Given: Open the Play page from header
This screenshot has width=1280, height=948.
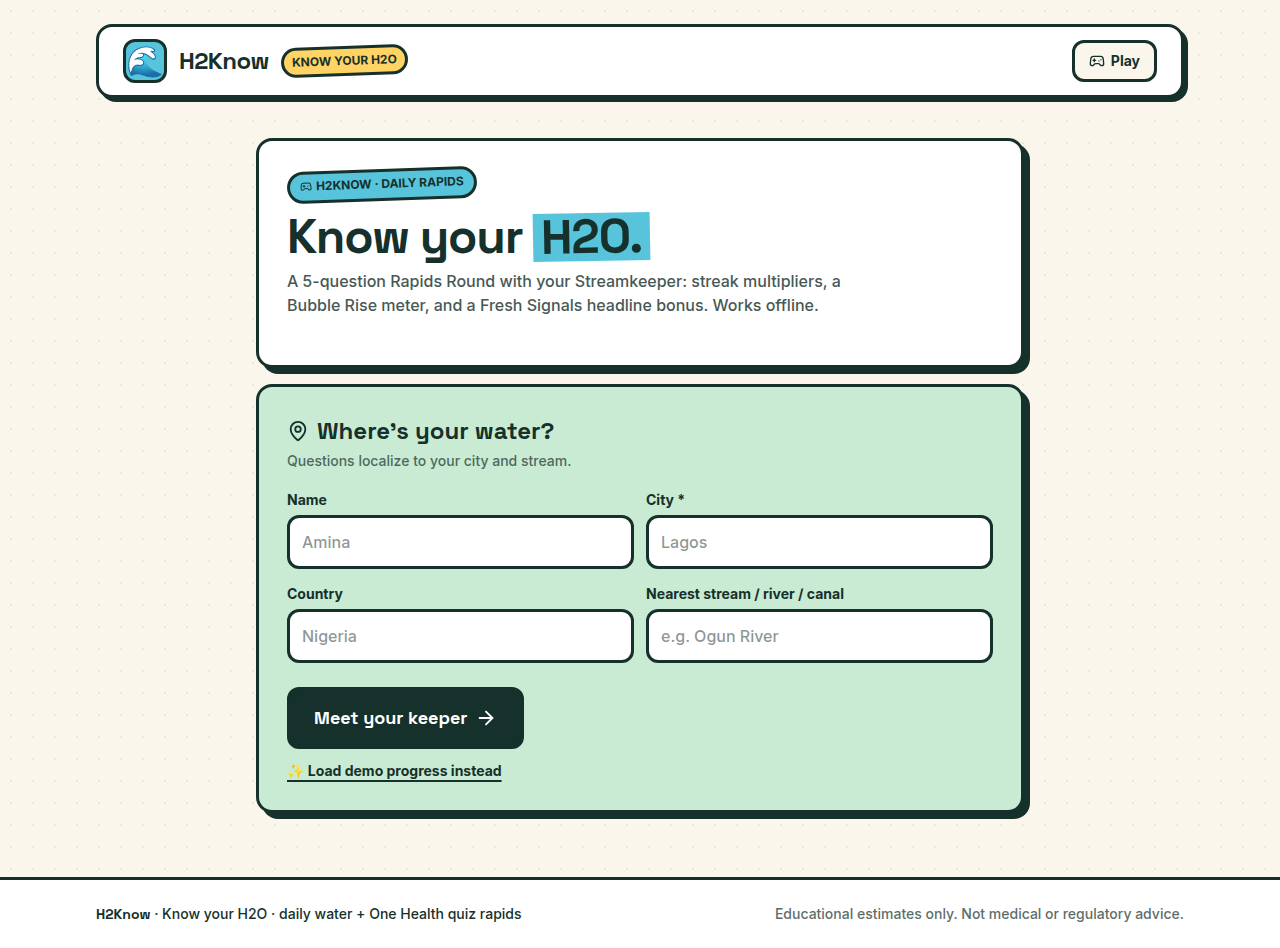Looking at the screenshot, I should tap(1114, 61).
